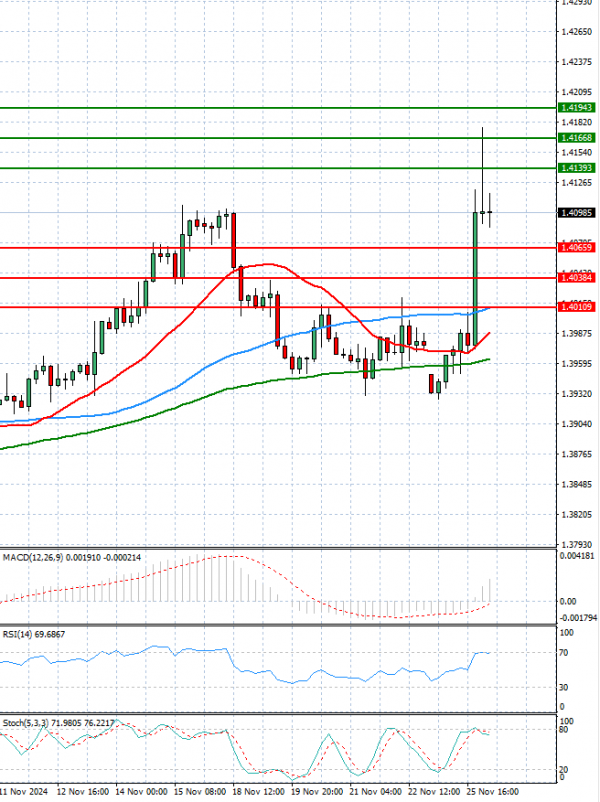The image size is (600, 802).
Task: Click the 1.38485 price scale value
Action: [576, 484]
